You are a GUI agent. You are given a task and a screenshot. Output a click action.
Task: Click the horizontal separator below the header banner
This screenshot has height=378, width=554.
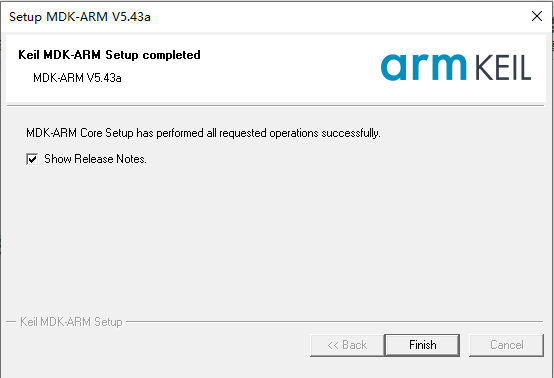(276, 105)
